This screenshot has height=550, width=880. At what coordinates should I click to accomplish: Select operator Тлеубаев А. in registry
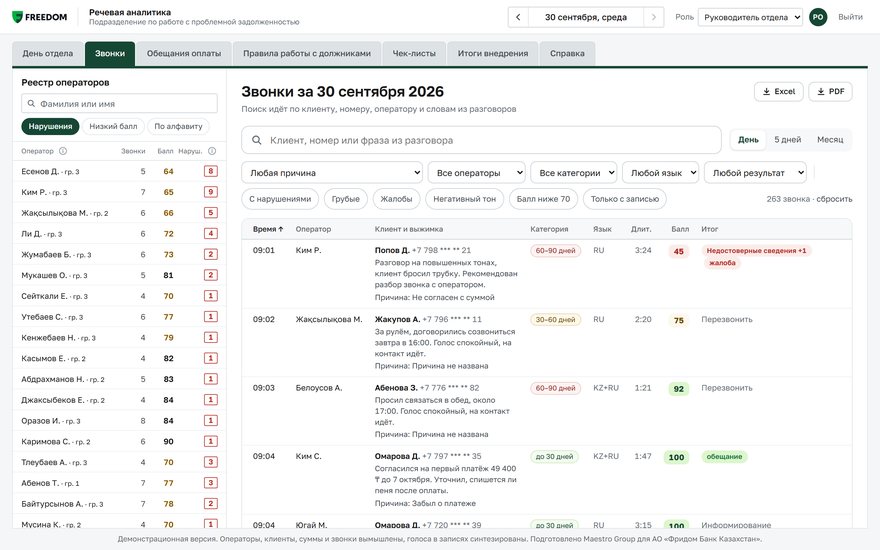tap(119, 462)
